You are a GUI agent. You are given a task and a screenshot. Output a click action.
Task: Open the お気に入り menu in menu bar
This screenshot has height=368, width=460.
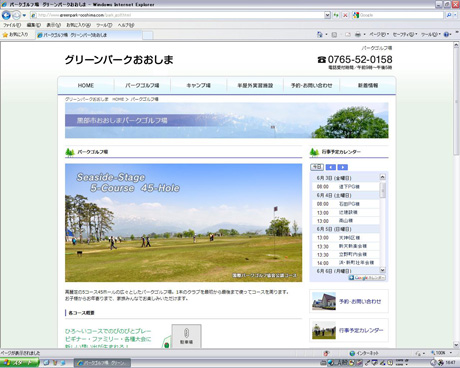[x=78, y=25]
